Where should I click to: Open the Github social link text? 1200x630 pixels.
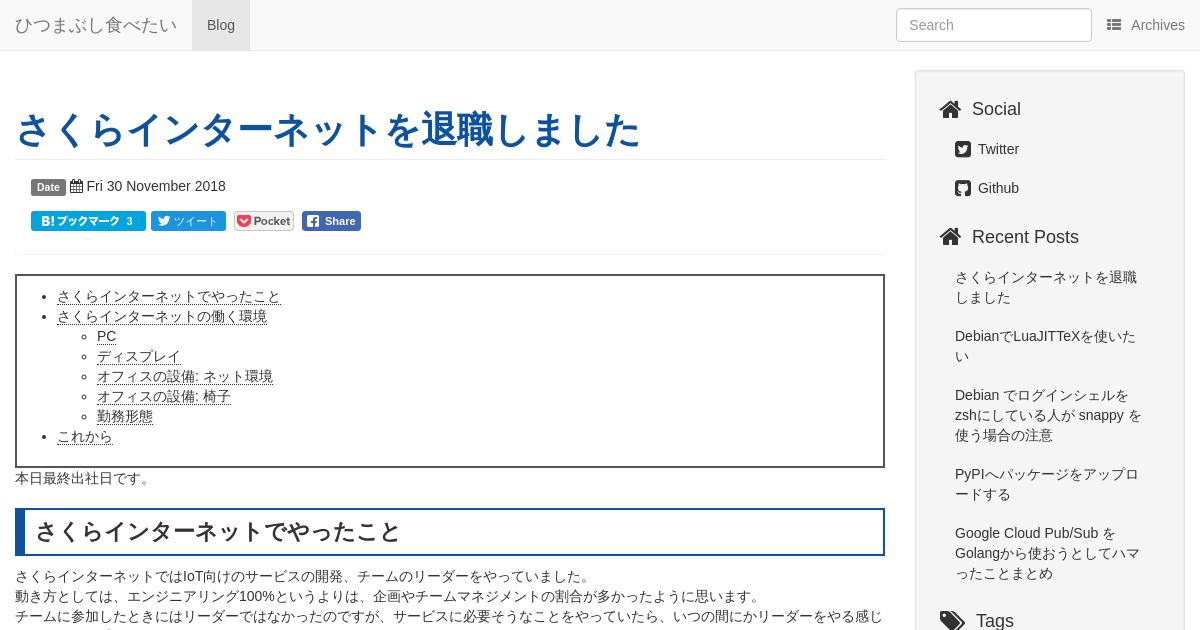(x=998, y=188)
